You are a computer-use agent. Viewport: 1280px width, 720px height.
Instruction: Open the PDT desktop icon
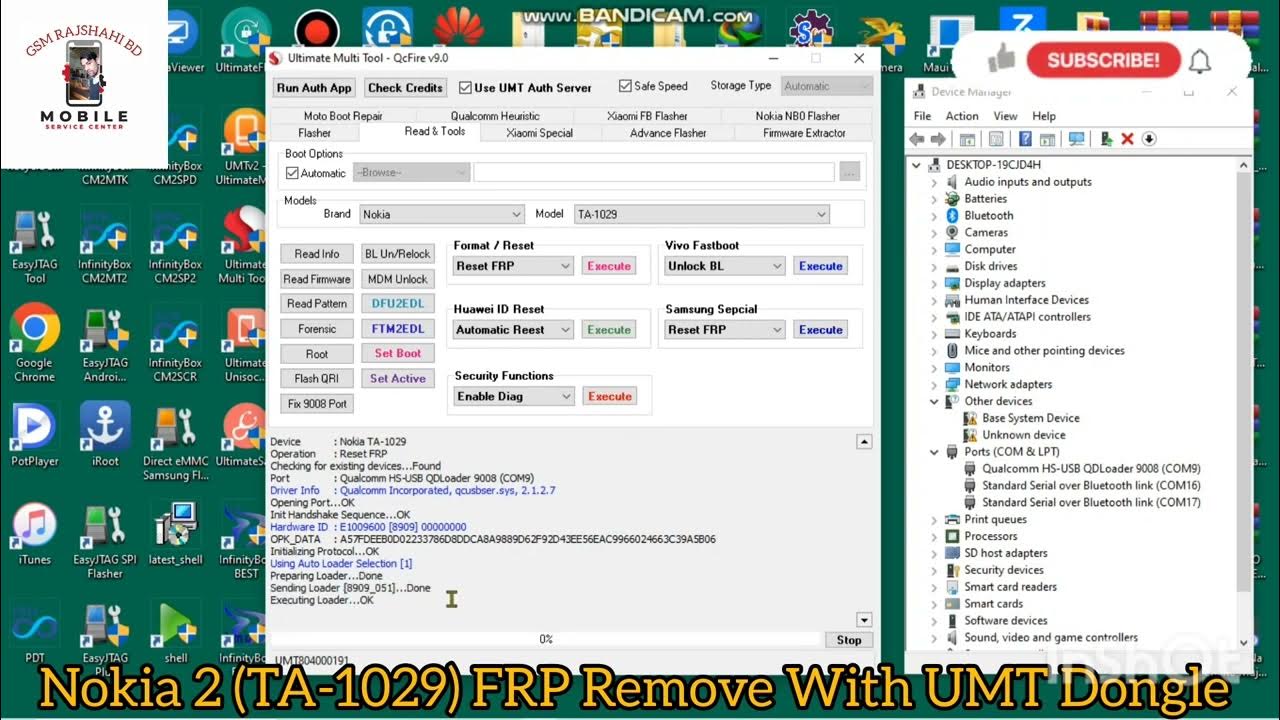pos(35,630)
